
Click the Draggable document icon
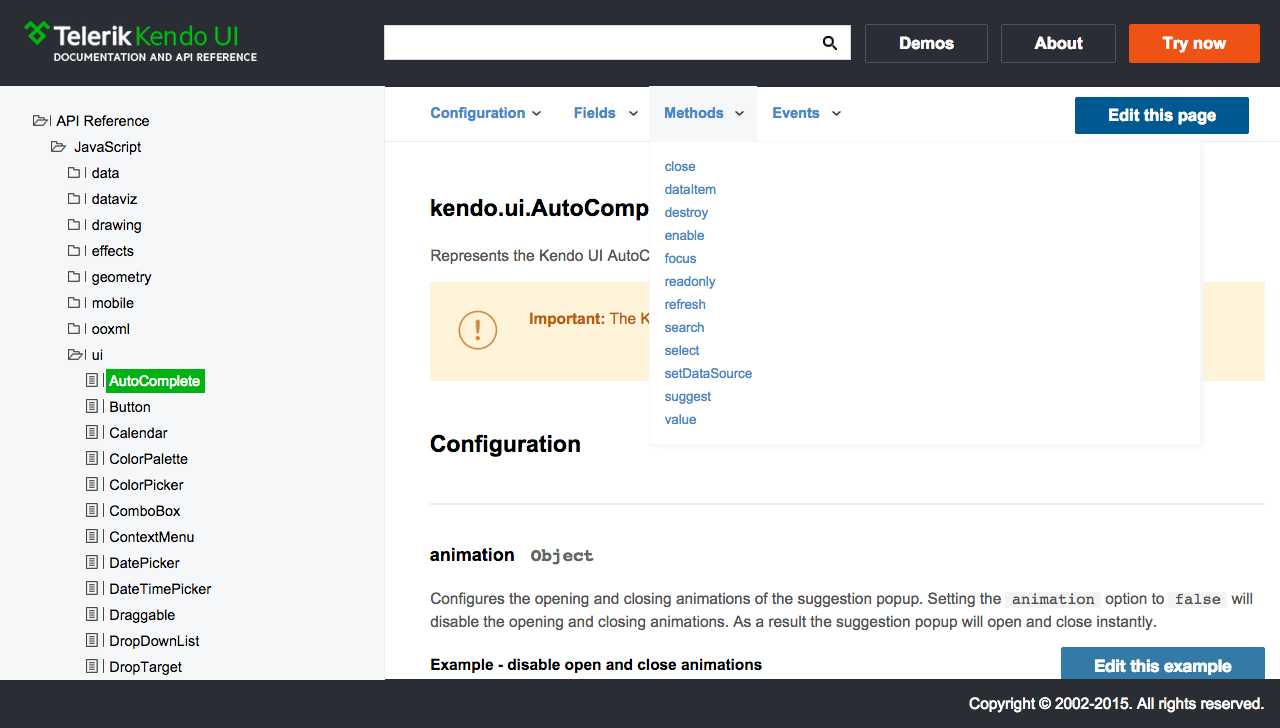point(92,615)
